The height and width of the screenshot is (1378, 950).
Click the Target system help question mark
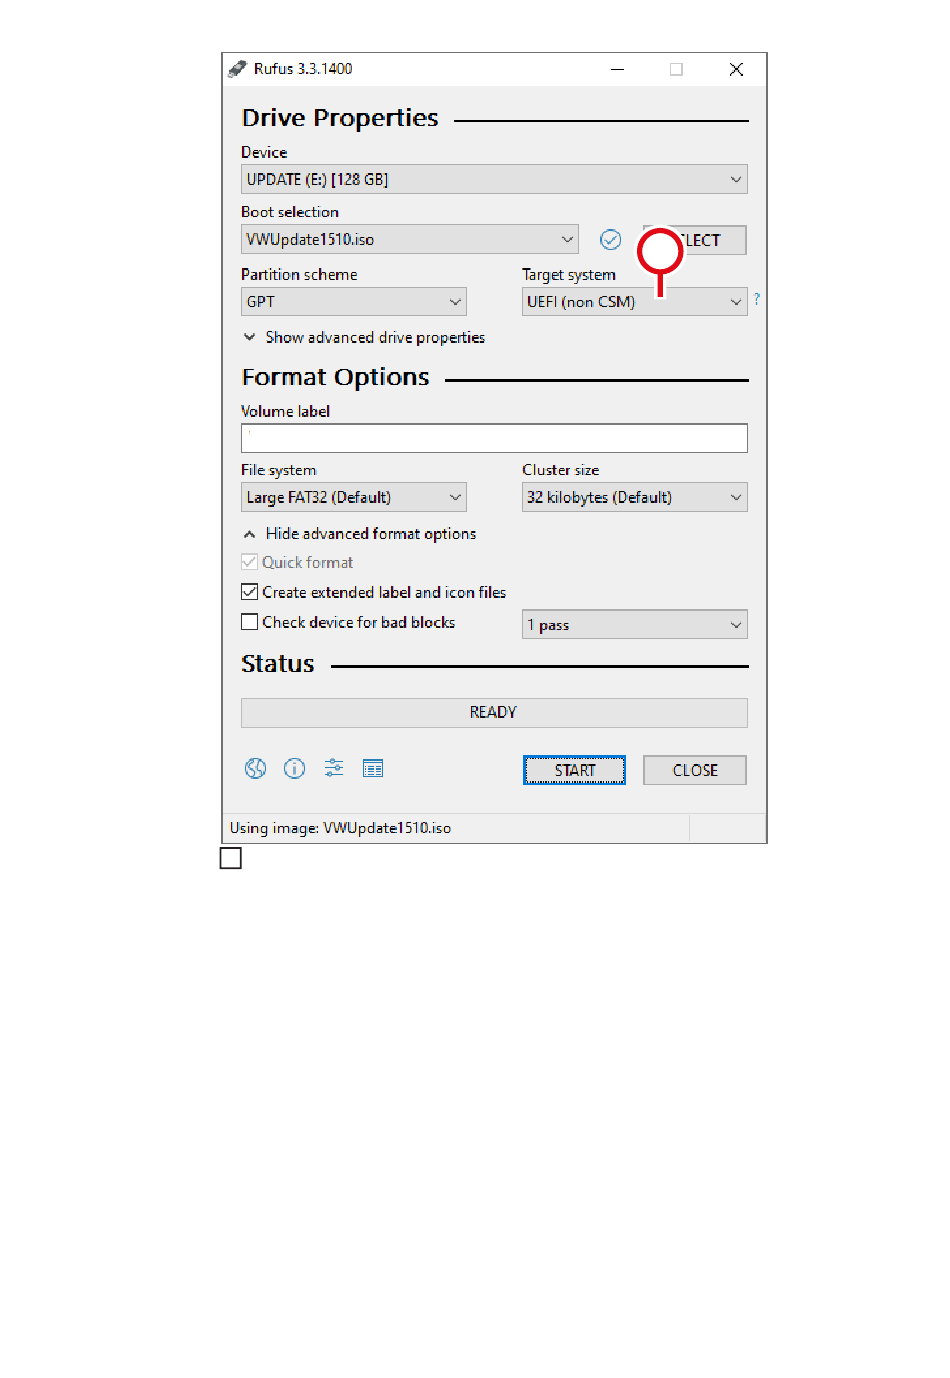[x=757, y=299]
